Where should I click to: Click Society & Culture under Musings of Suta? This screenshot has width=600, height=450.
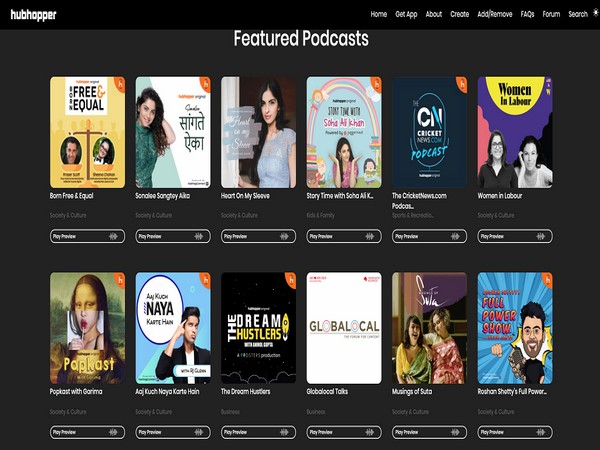tap(410, 412)
